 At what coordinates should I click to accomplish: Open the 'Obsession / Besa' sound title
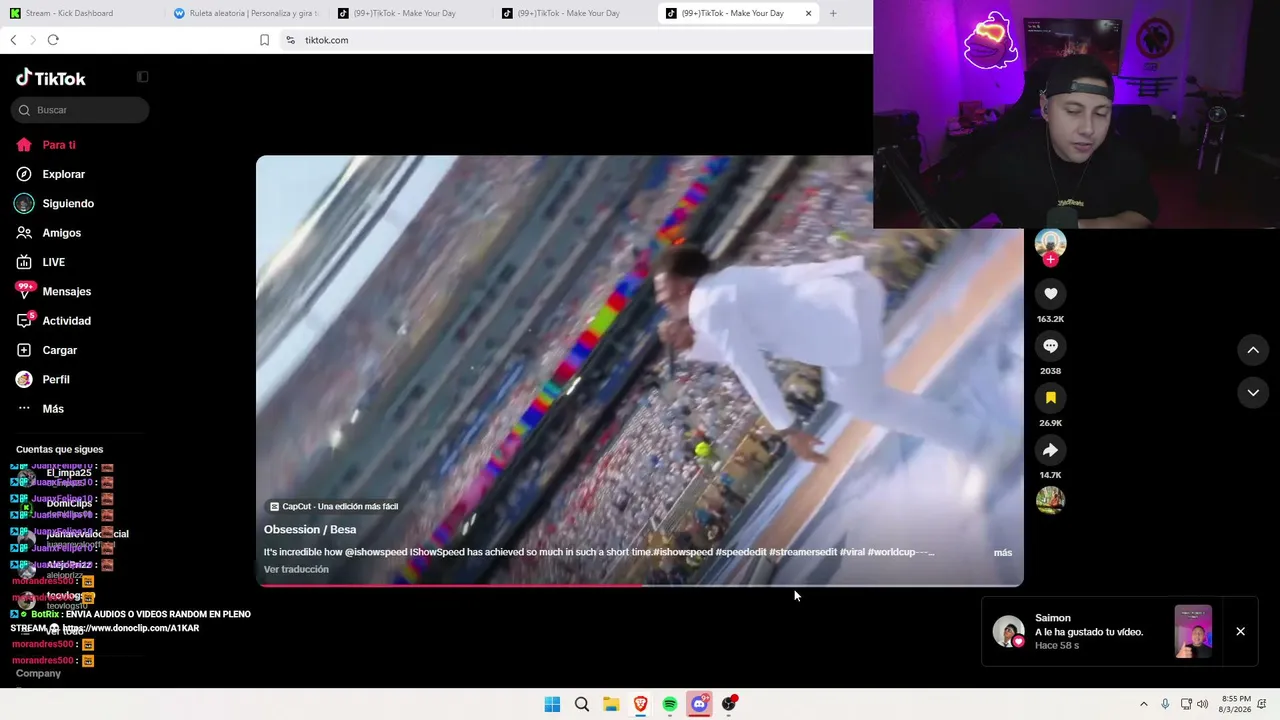point(310,529)
